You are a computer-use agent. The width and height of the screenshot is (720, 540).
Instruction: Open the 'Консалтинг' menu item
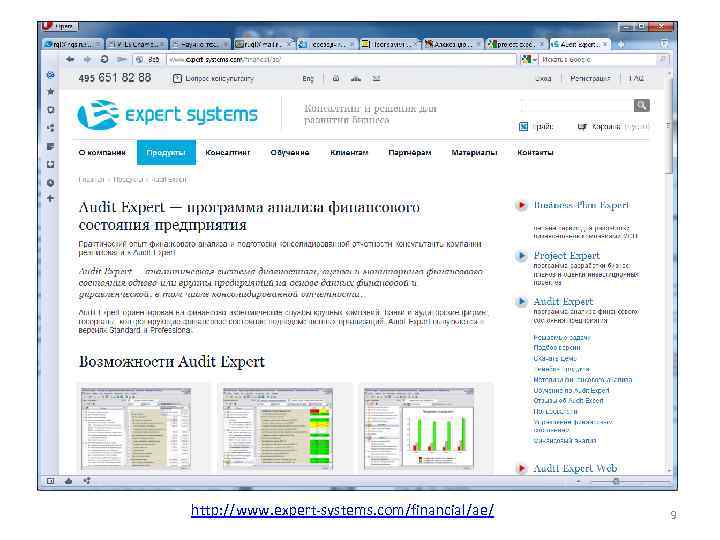pos(228,152)
